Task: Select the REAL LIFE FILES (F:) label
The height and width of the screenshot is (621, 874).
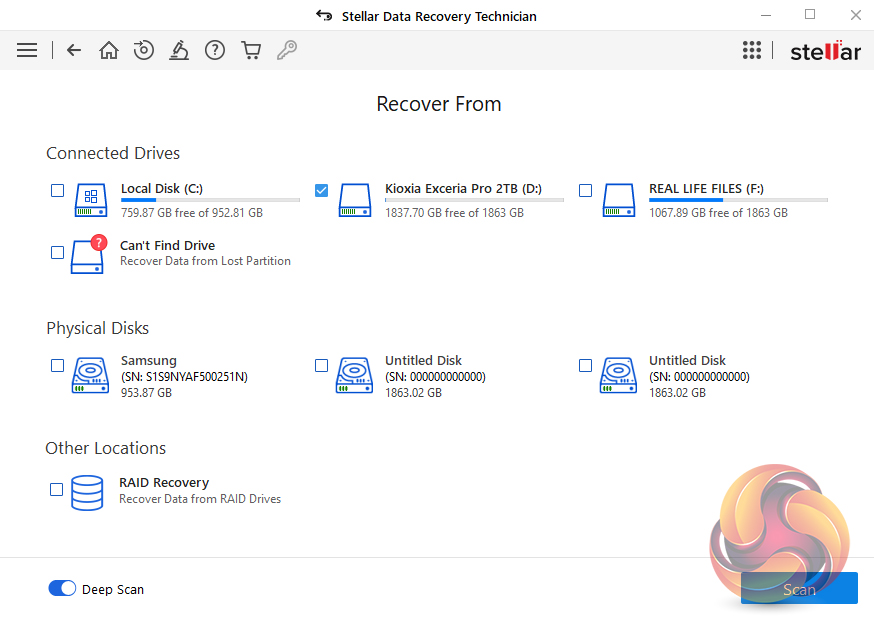Action: click(x=706, y=188)
